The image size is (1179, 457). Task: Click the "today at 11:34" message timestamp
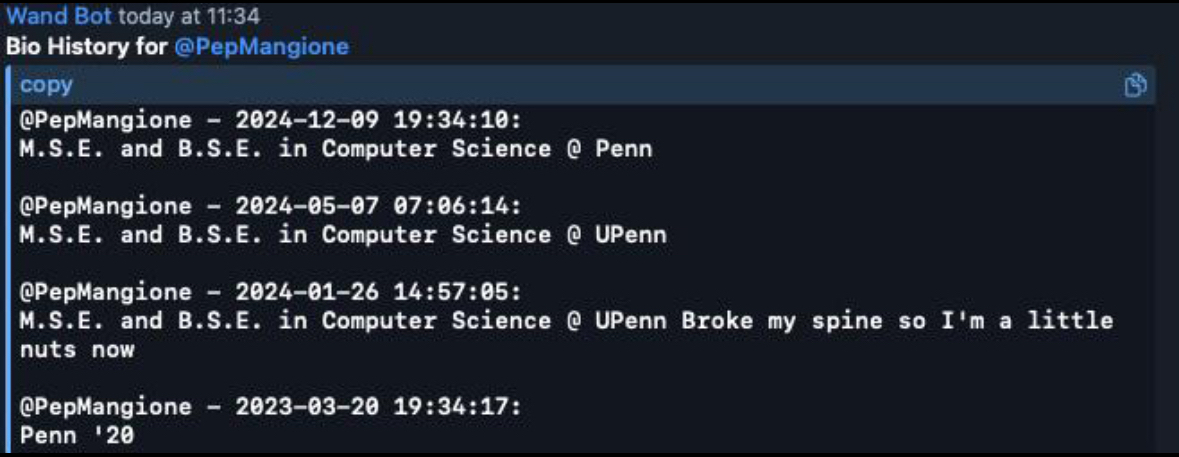[189, 15]
